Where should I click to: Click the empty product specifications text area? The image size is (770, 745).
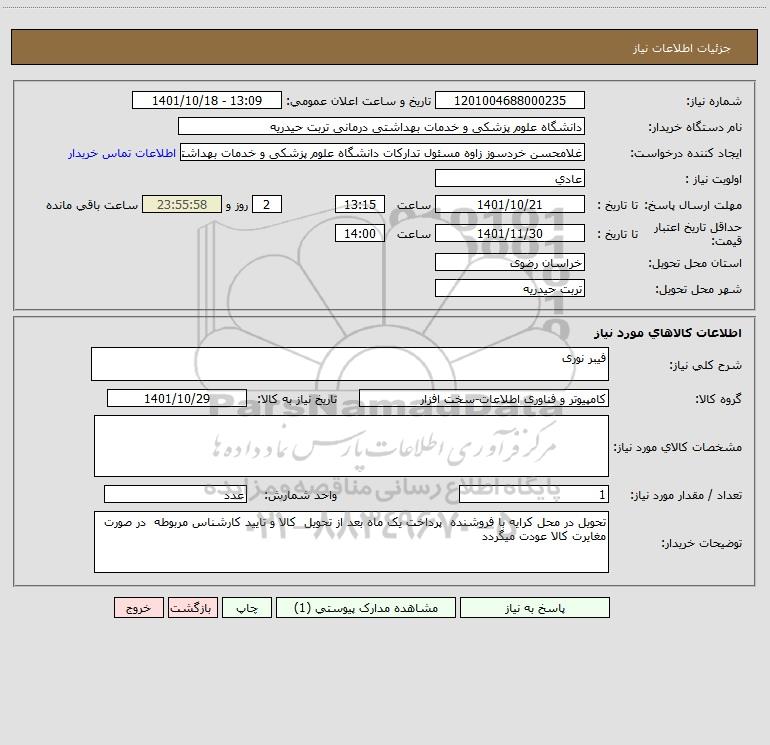click(351, 446)
